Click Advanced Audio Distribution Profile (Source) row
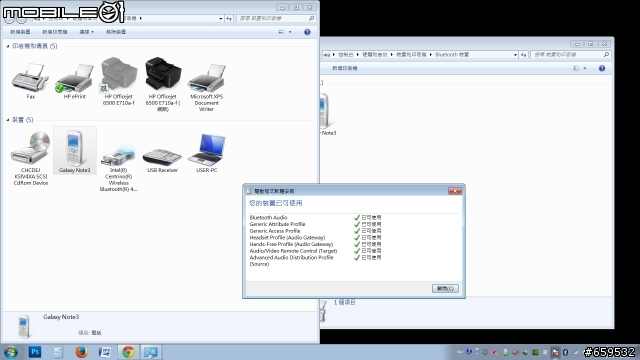The height and width of the screenshot is (360, 640). coord(316,261)
